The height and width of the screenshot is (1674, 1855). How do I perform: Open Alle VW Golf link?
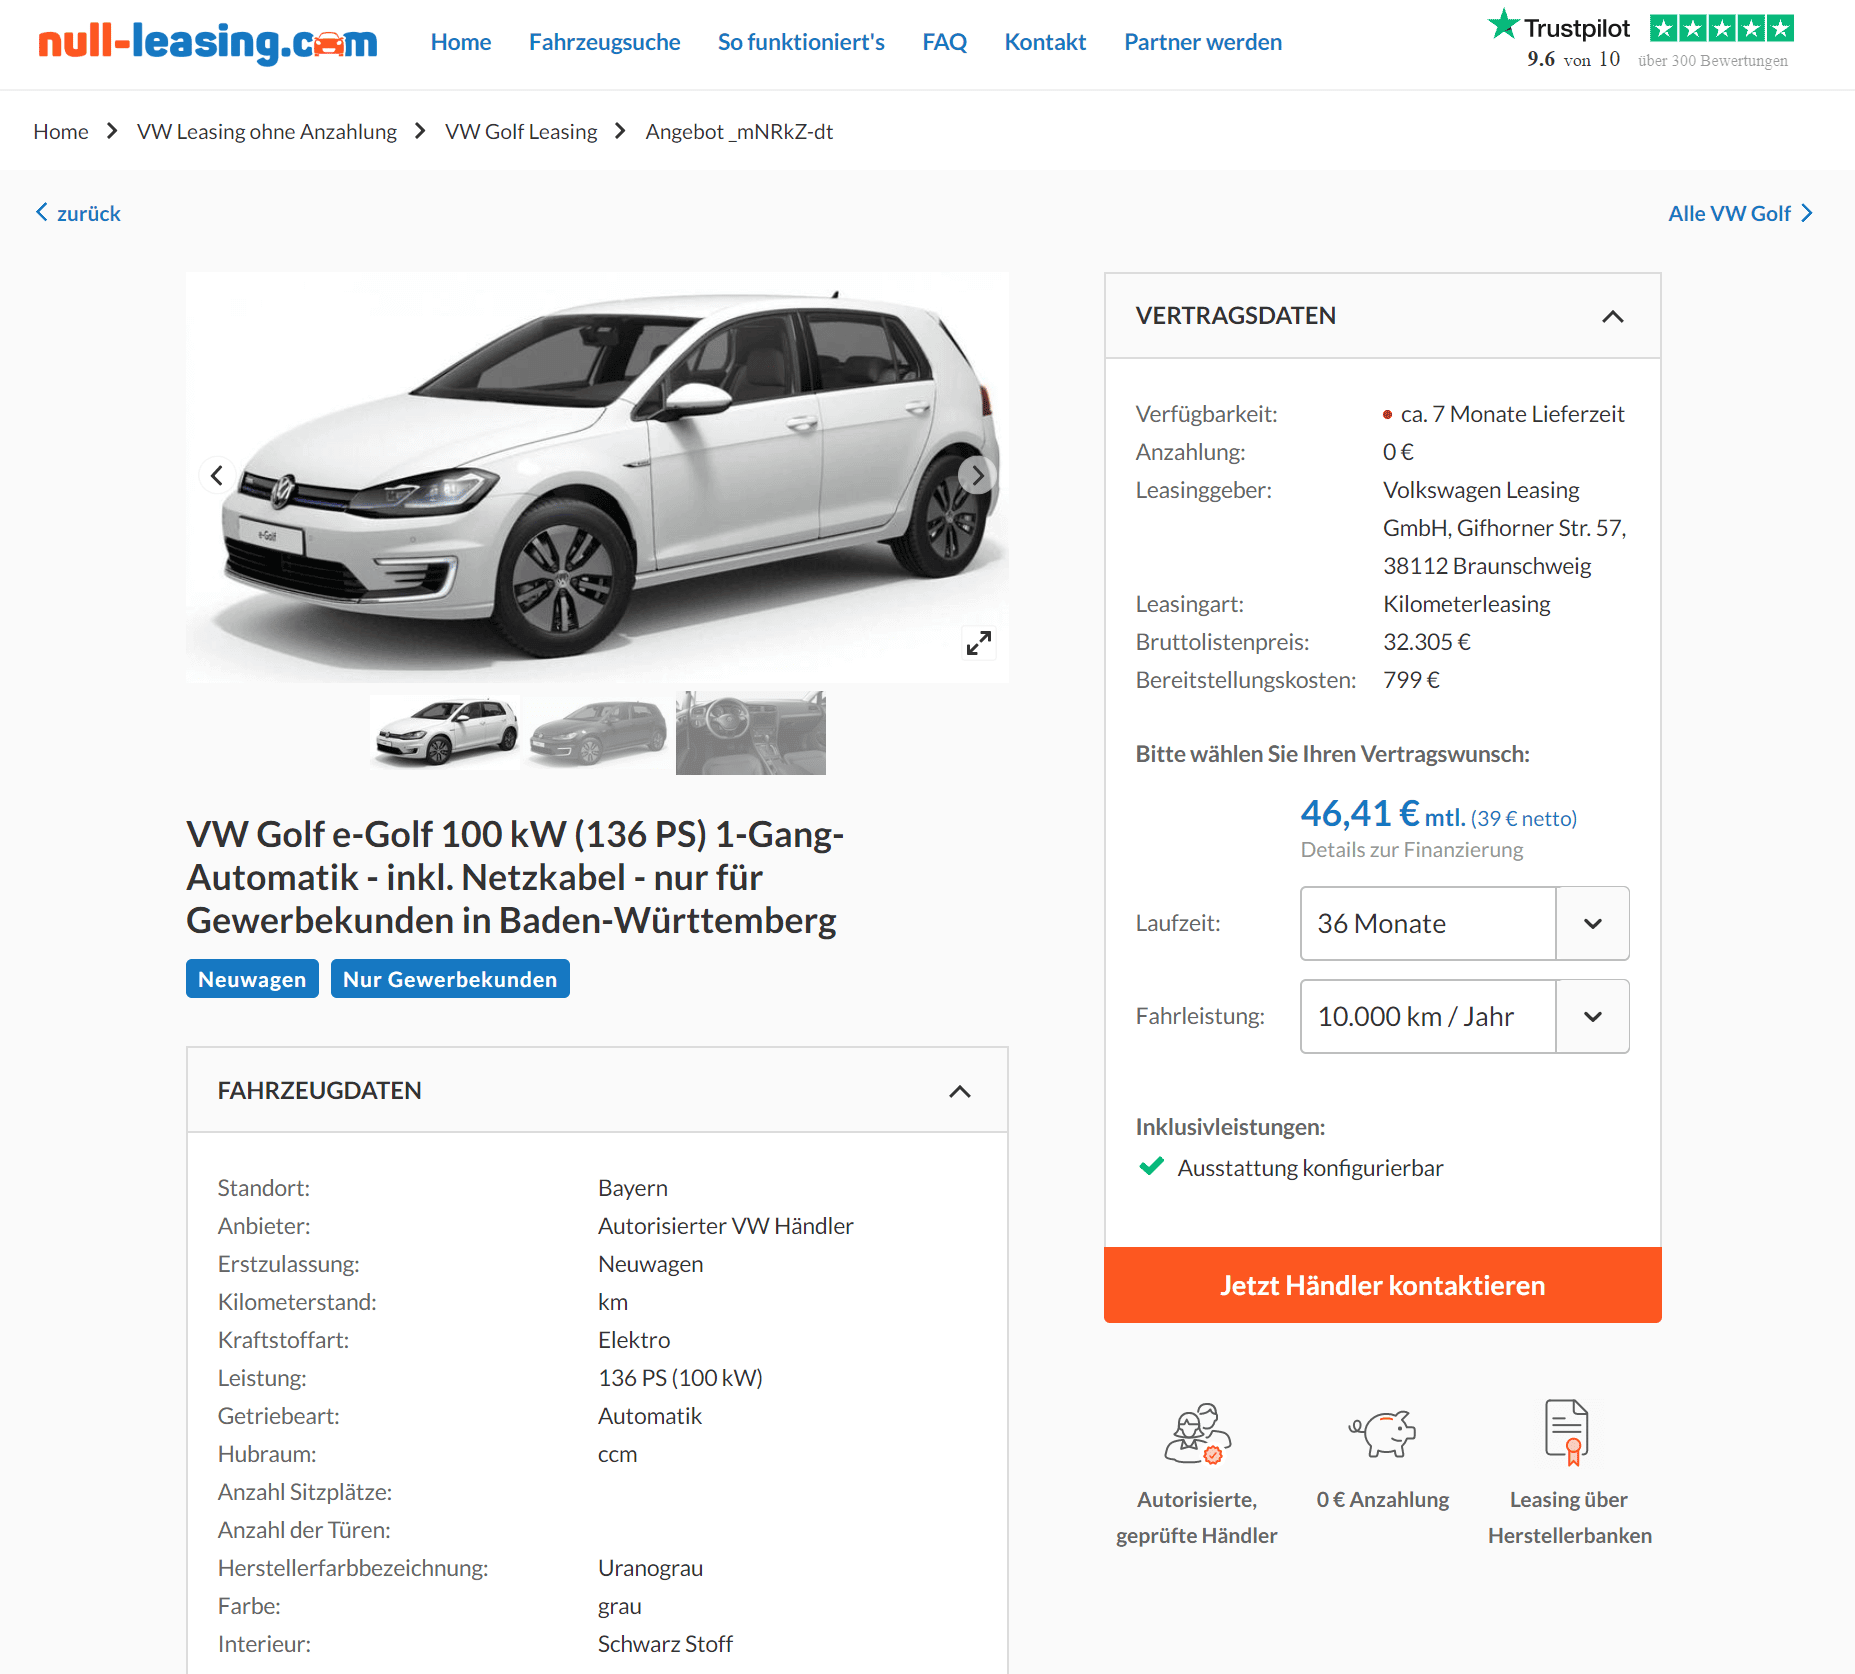point(1729,213)
